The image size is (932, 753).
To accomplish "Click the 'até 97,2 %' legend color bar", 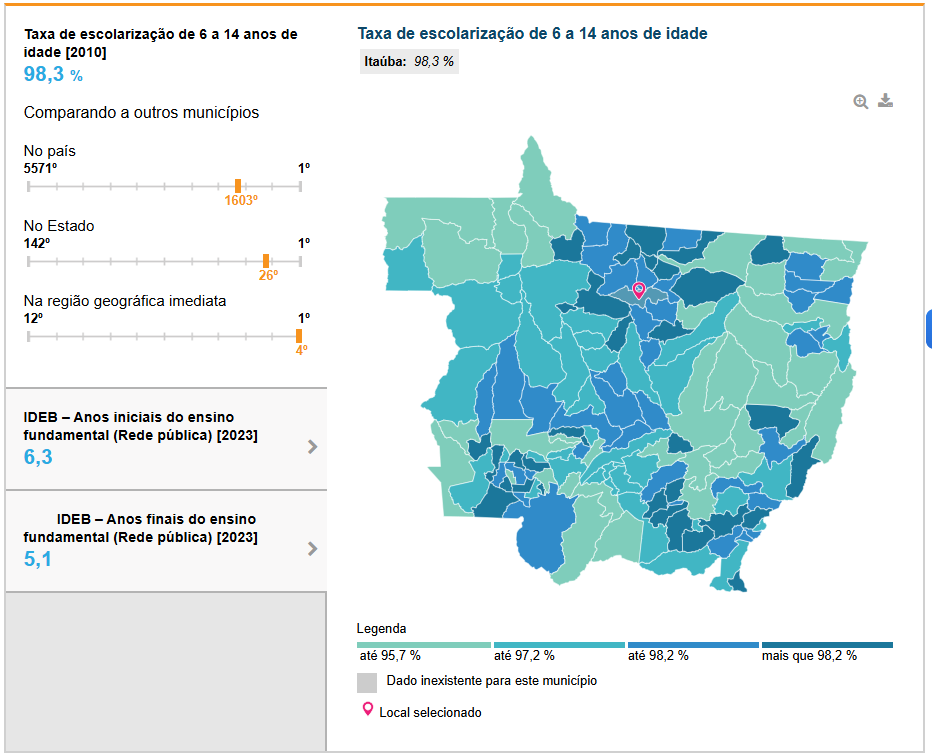I will (558, 645).
